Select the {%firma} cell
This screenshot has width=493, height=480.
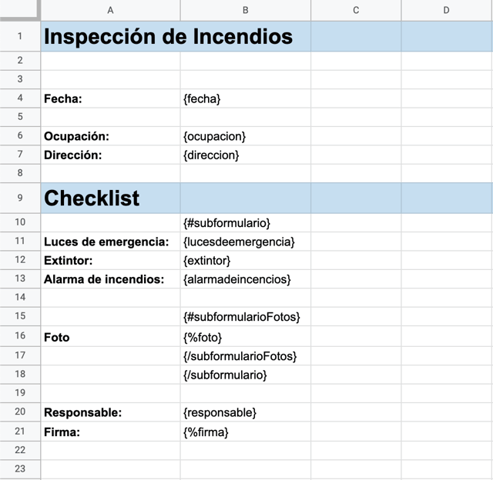(x=245, y=432)
